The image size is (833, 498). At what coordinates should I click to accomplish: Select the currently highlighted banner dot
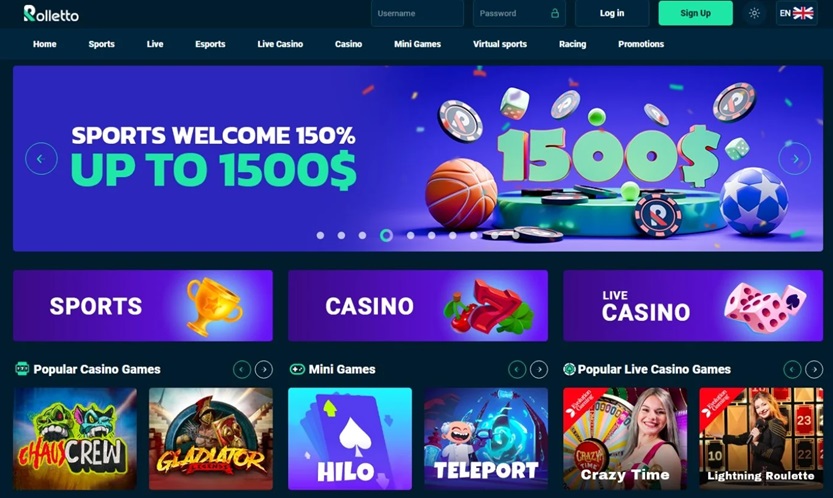tap(387, 235)
